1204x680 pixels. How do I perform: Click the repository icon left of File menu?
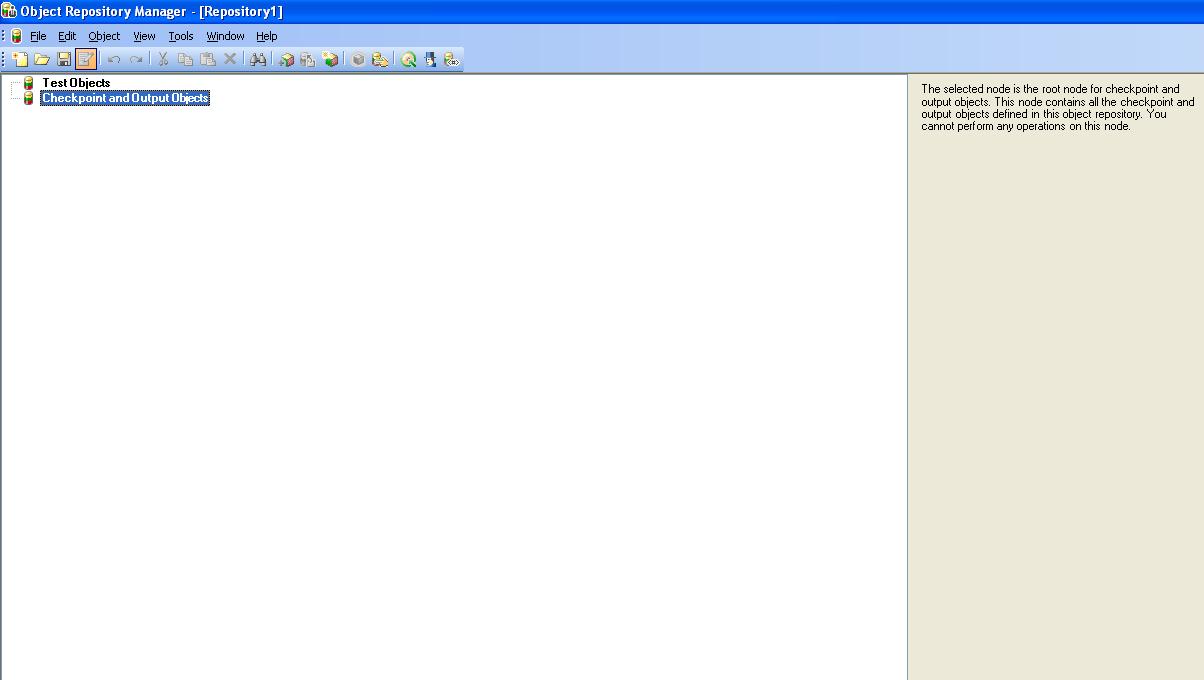point(16,36)
